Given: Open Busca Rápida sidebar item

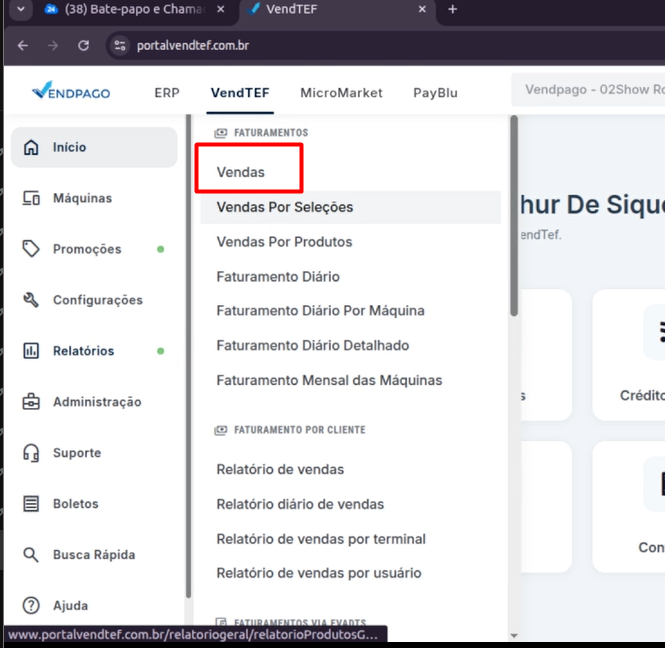Looking at the screenshot, I should coord(94,554).
